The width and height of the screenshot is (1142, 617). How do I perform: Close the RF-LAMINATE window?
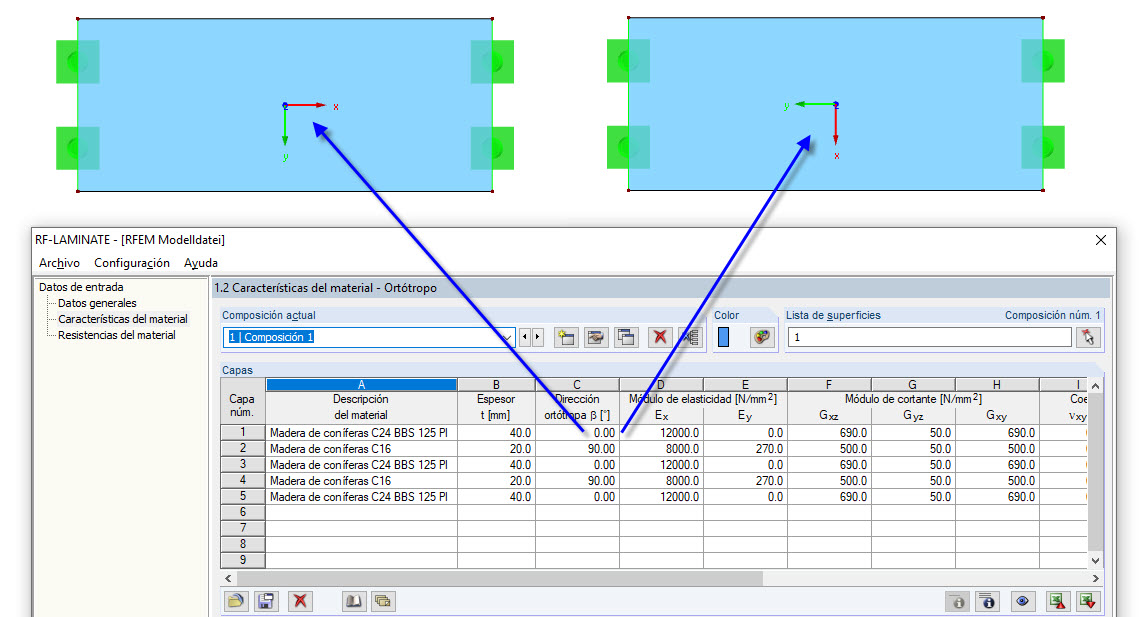click(x=1100, y=240)
